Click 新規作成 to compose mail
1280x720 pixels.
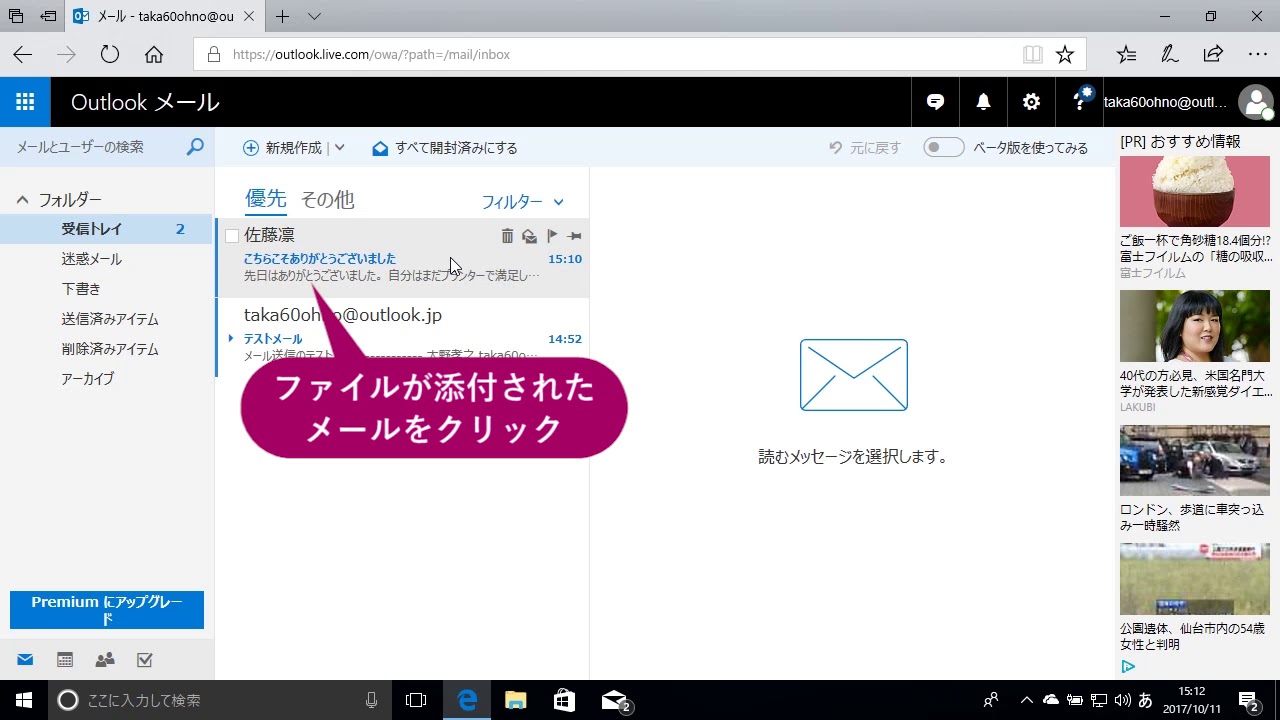pyautogui.click(x=283, y=148)
